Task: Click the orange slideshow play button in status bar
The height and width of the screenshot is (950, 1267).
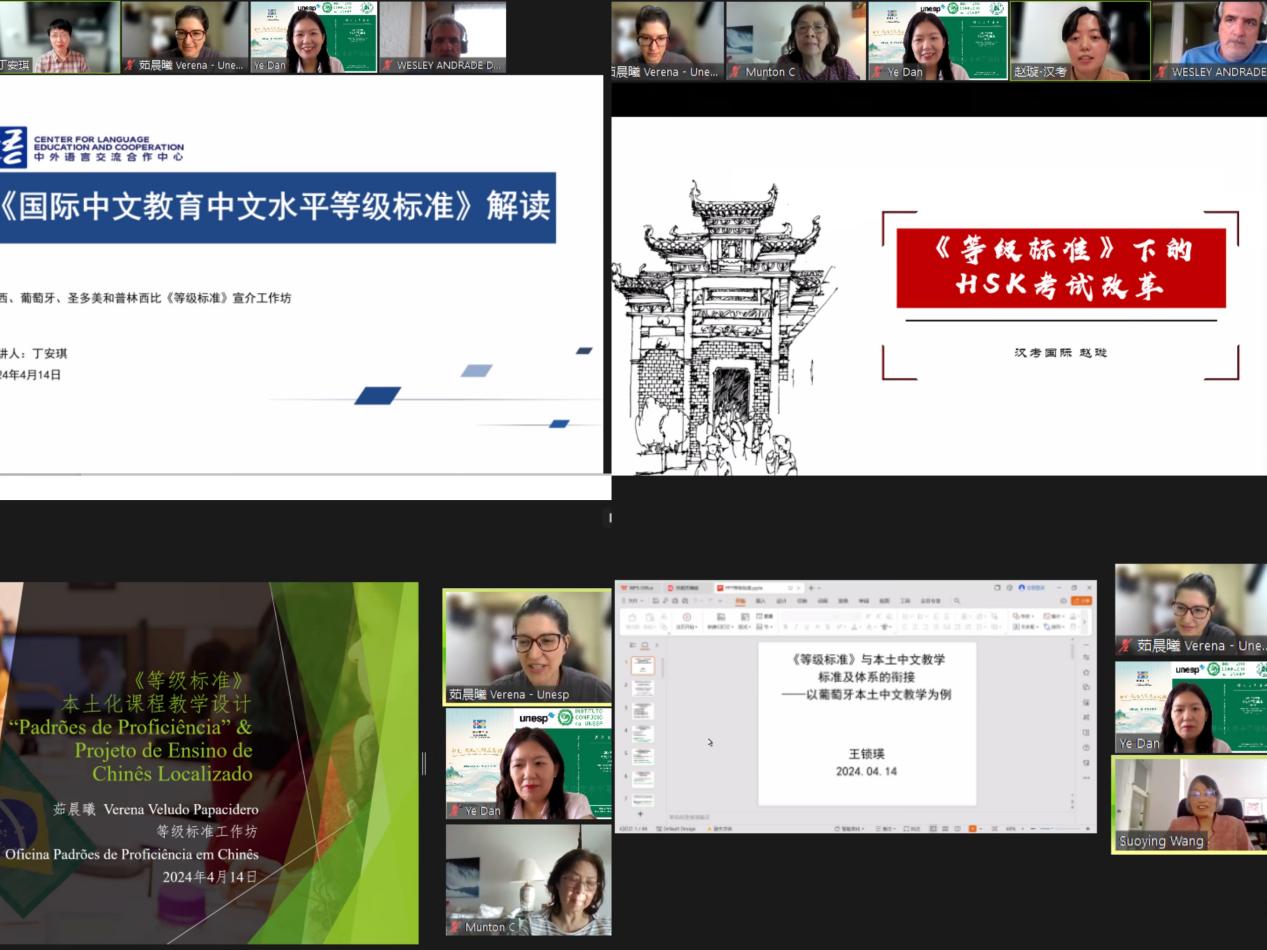Action: point(972,829)
